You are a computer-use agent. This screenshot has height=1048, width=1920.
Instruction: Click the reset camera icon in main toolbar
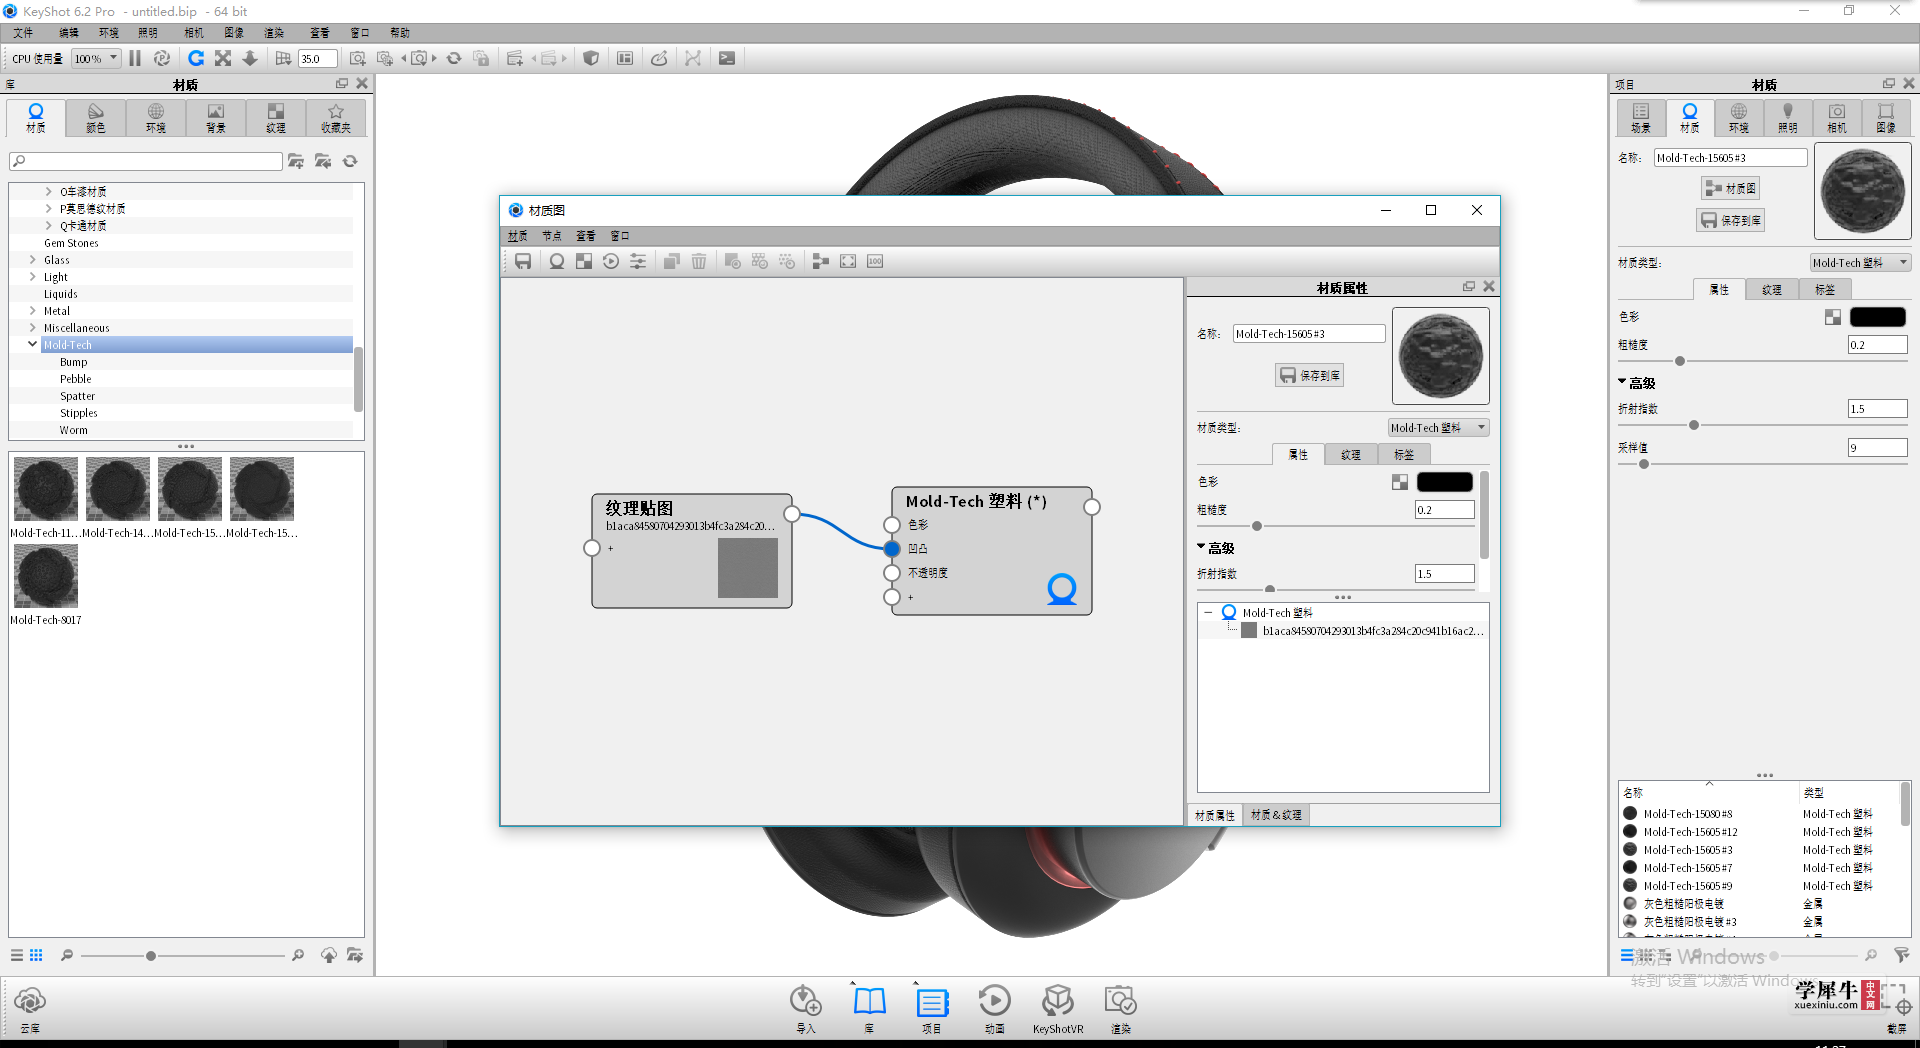click(x=454, y=58)
